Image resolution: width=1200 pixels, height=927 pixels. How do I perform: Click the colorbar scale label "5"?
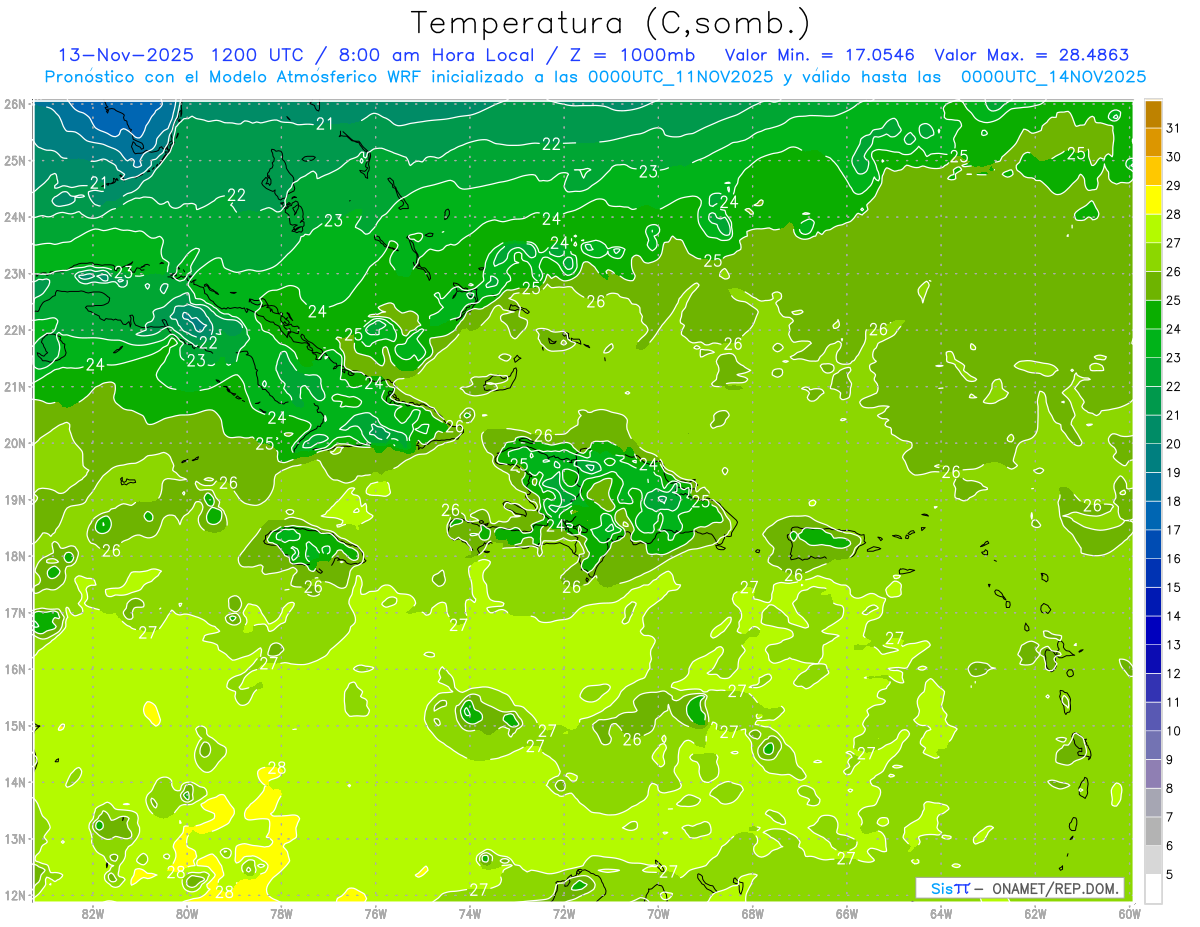[1171, 875]
